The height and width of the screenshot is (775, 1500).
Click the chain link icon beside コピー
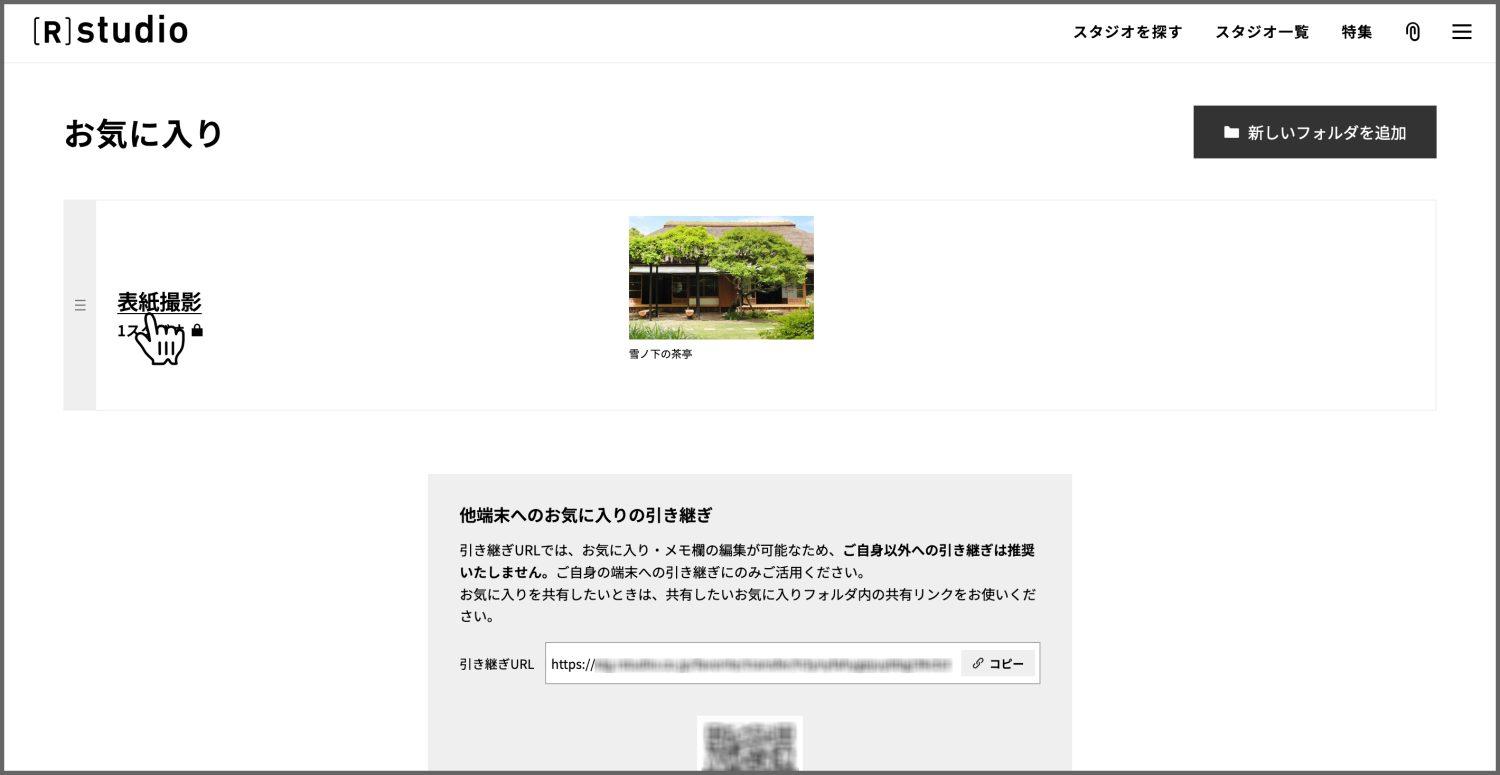[x=978, y=663]
